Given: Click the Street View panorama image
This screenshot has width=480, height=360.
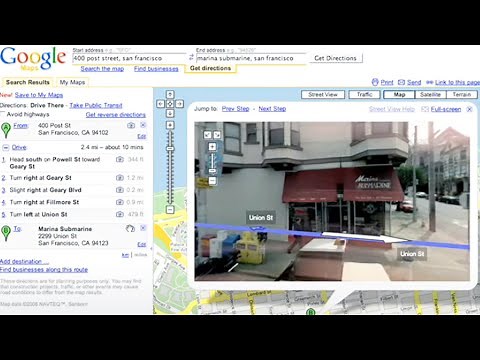Looking at the screenshot, I should (x=332, y=201).
